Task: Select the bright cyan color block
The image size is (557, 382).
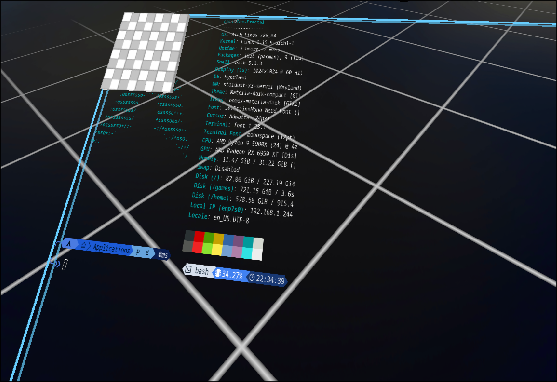Action: (x=247, y=253)
